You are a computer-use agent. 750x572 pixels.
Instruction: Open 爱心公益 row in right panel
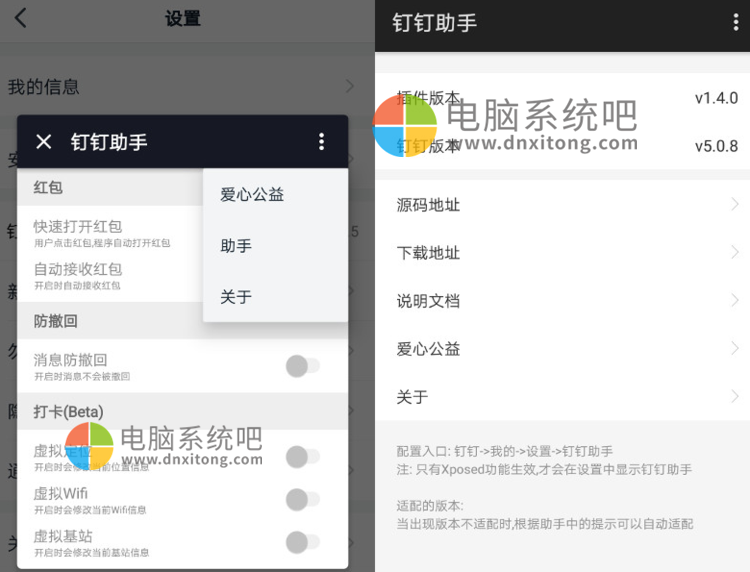pyautogui.click(x=562, y=349)
